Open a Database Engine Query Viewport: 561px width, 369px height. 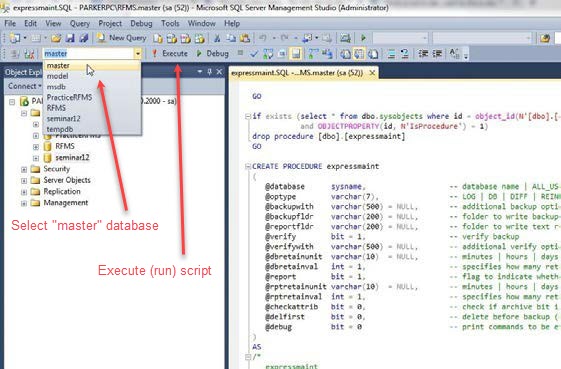(x=158, y=38)
